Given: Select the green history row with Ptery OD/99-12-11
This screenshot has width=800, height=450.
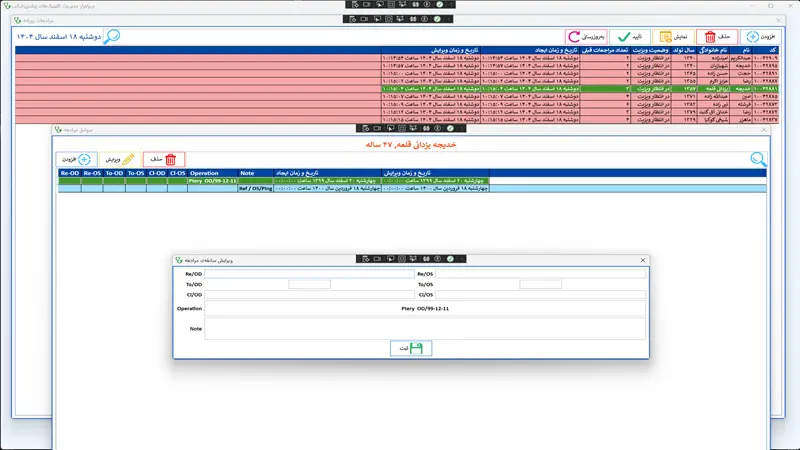Looking at the screenshot, I should coord(273,181).
